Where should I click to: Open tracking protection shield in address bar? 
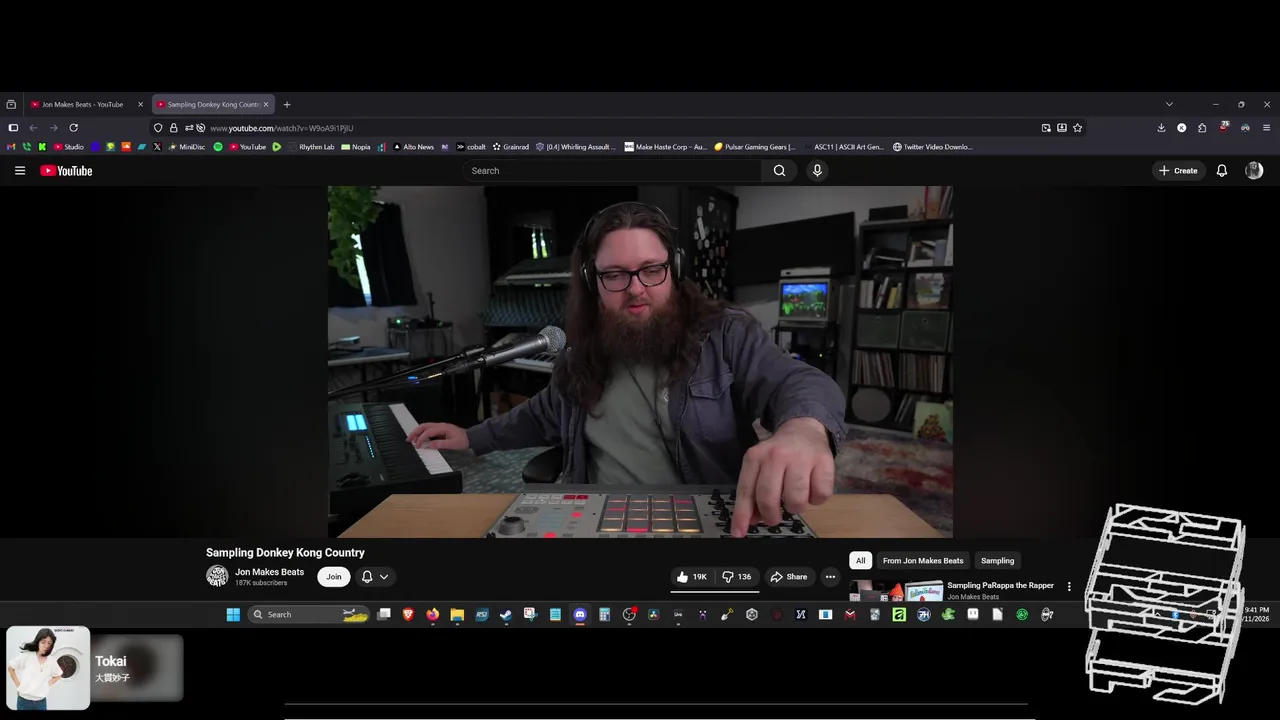pos(158,128)
